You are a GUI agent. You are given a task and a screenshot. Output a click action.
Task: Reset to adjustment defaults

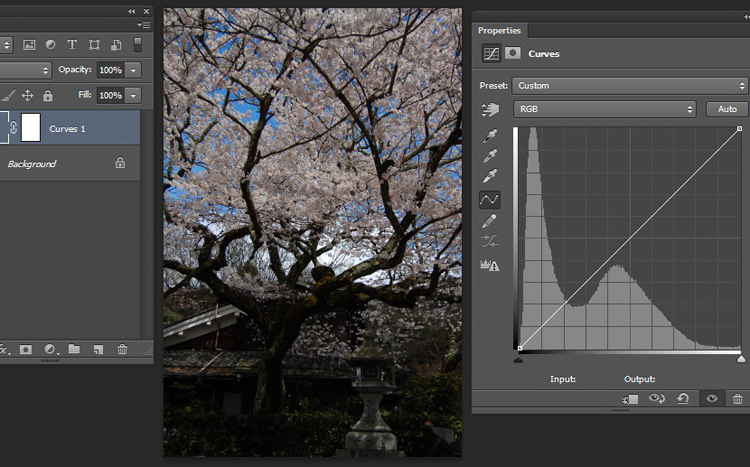point(683,398)
